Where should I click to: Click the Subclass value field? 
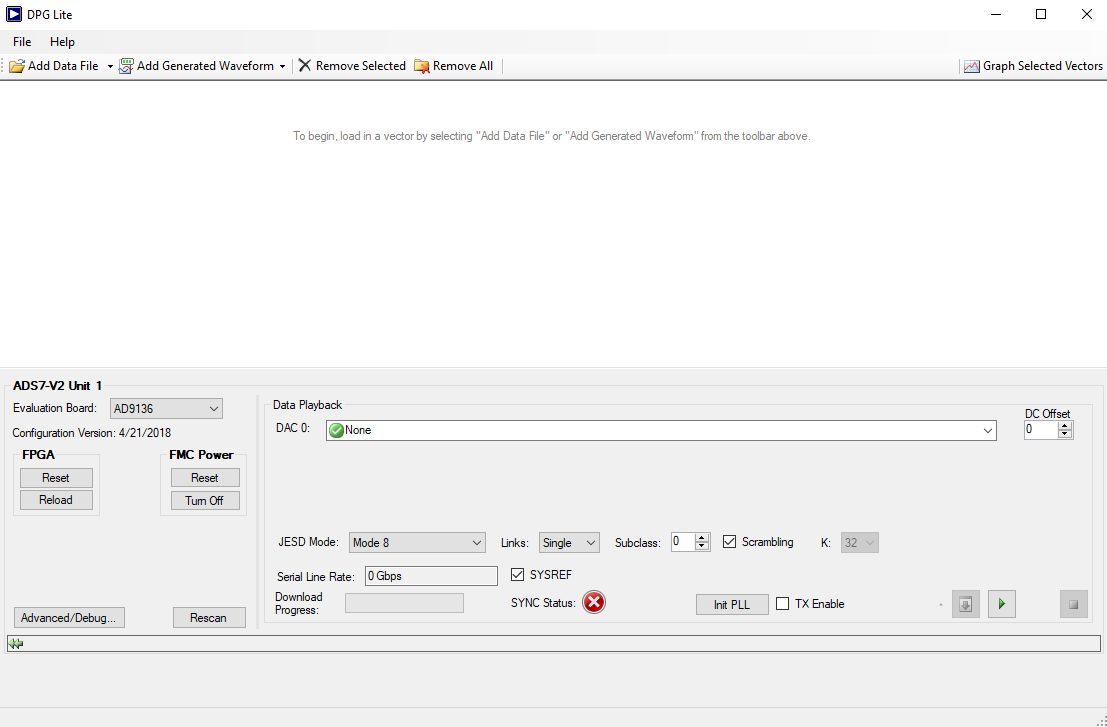pos(683,542)
